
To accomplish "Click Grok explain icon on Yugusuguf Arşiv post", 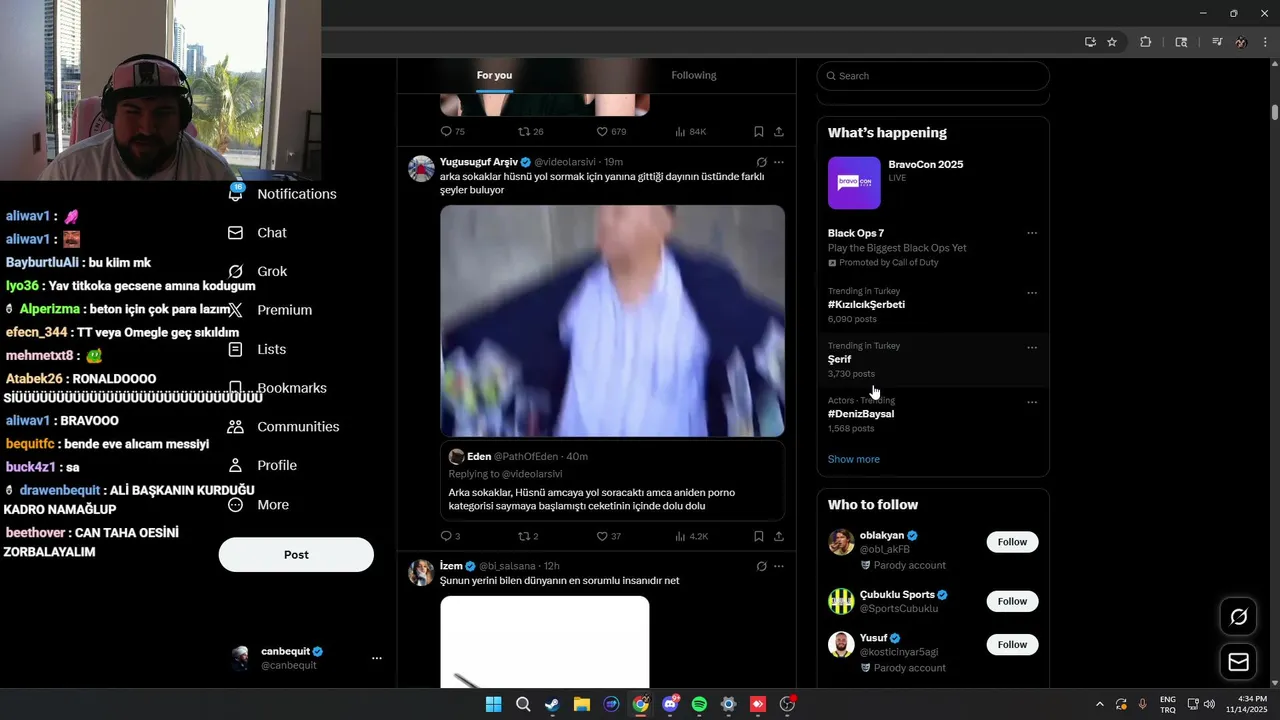I will 761,162.
